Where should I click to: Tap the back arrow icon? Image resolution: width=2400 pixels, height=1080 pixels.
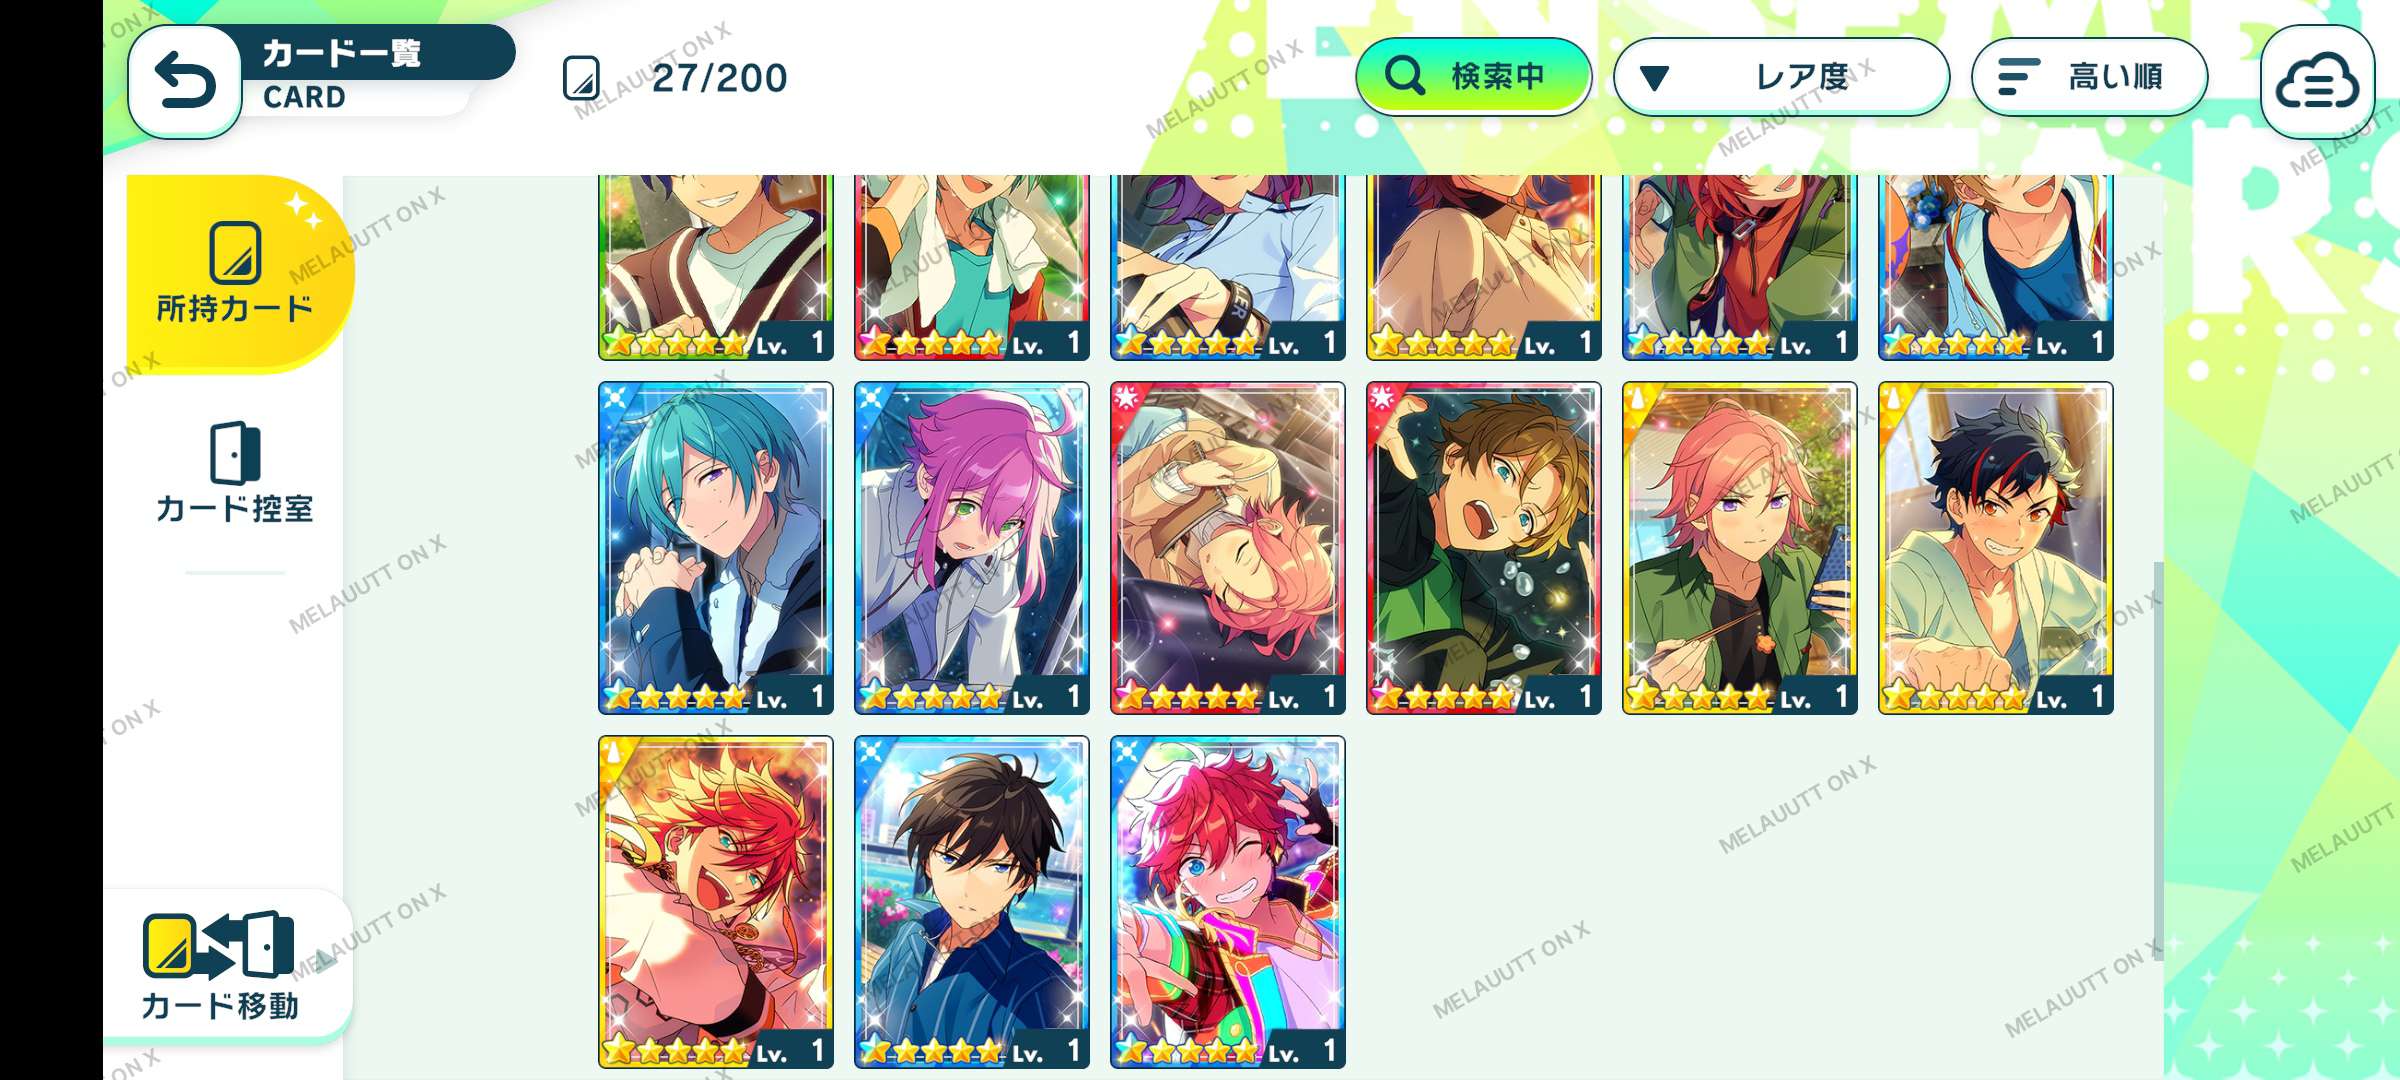pyautogui.click(x=185, y=80)
